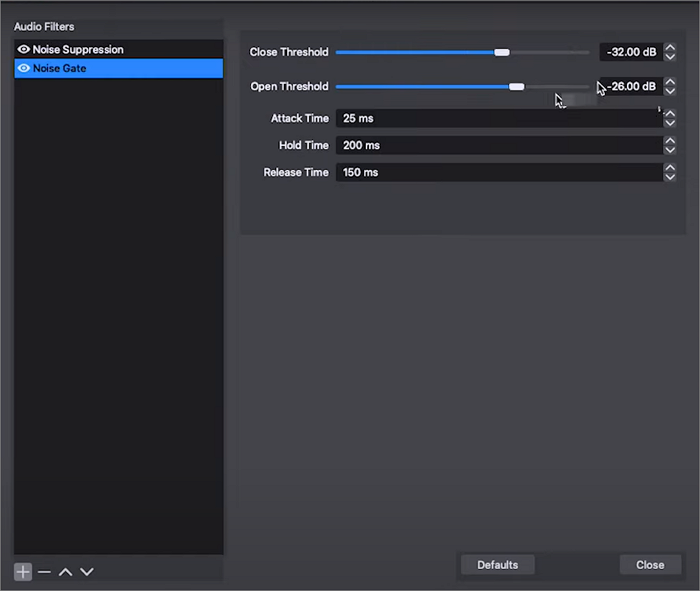This screenshot has height=591, width=700.
Task: Step the Close Threshold value using arrows
Action: tap(670, 52)
